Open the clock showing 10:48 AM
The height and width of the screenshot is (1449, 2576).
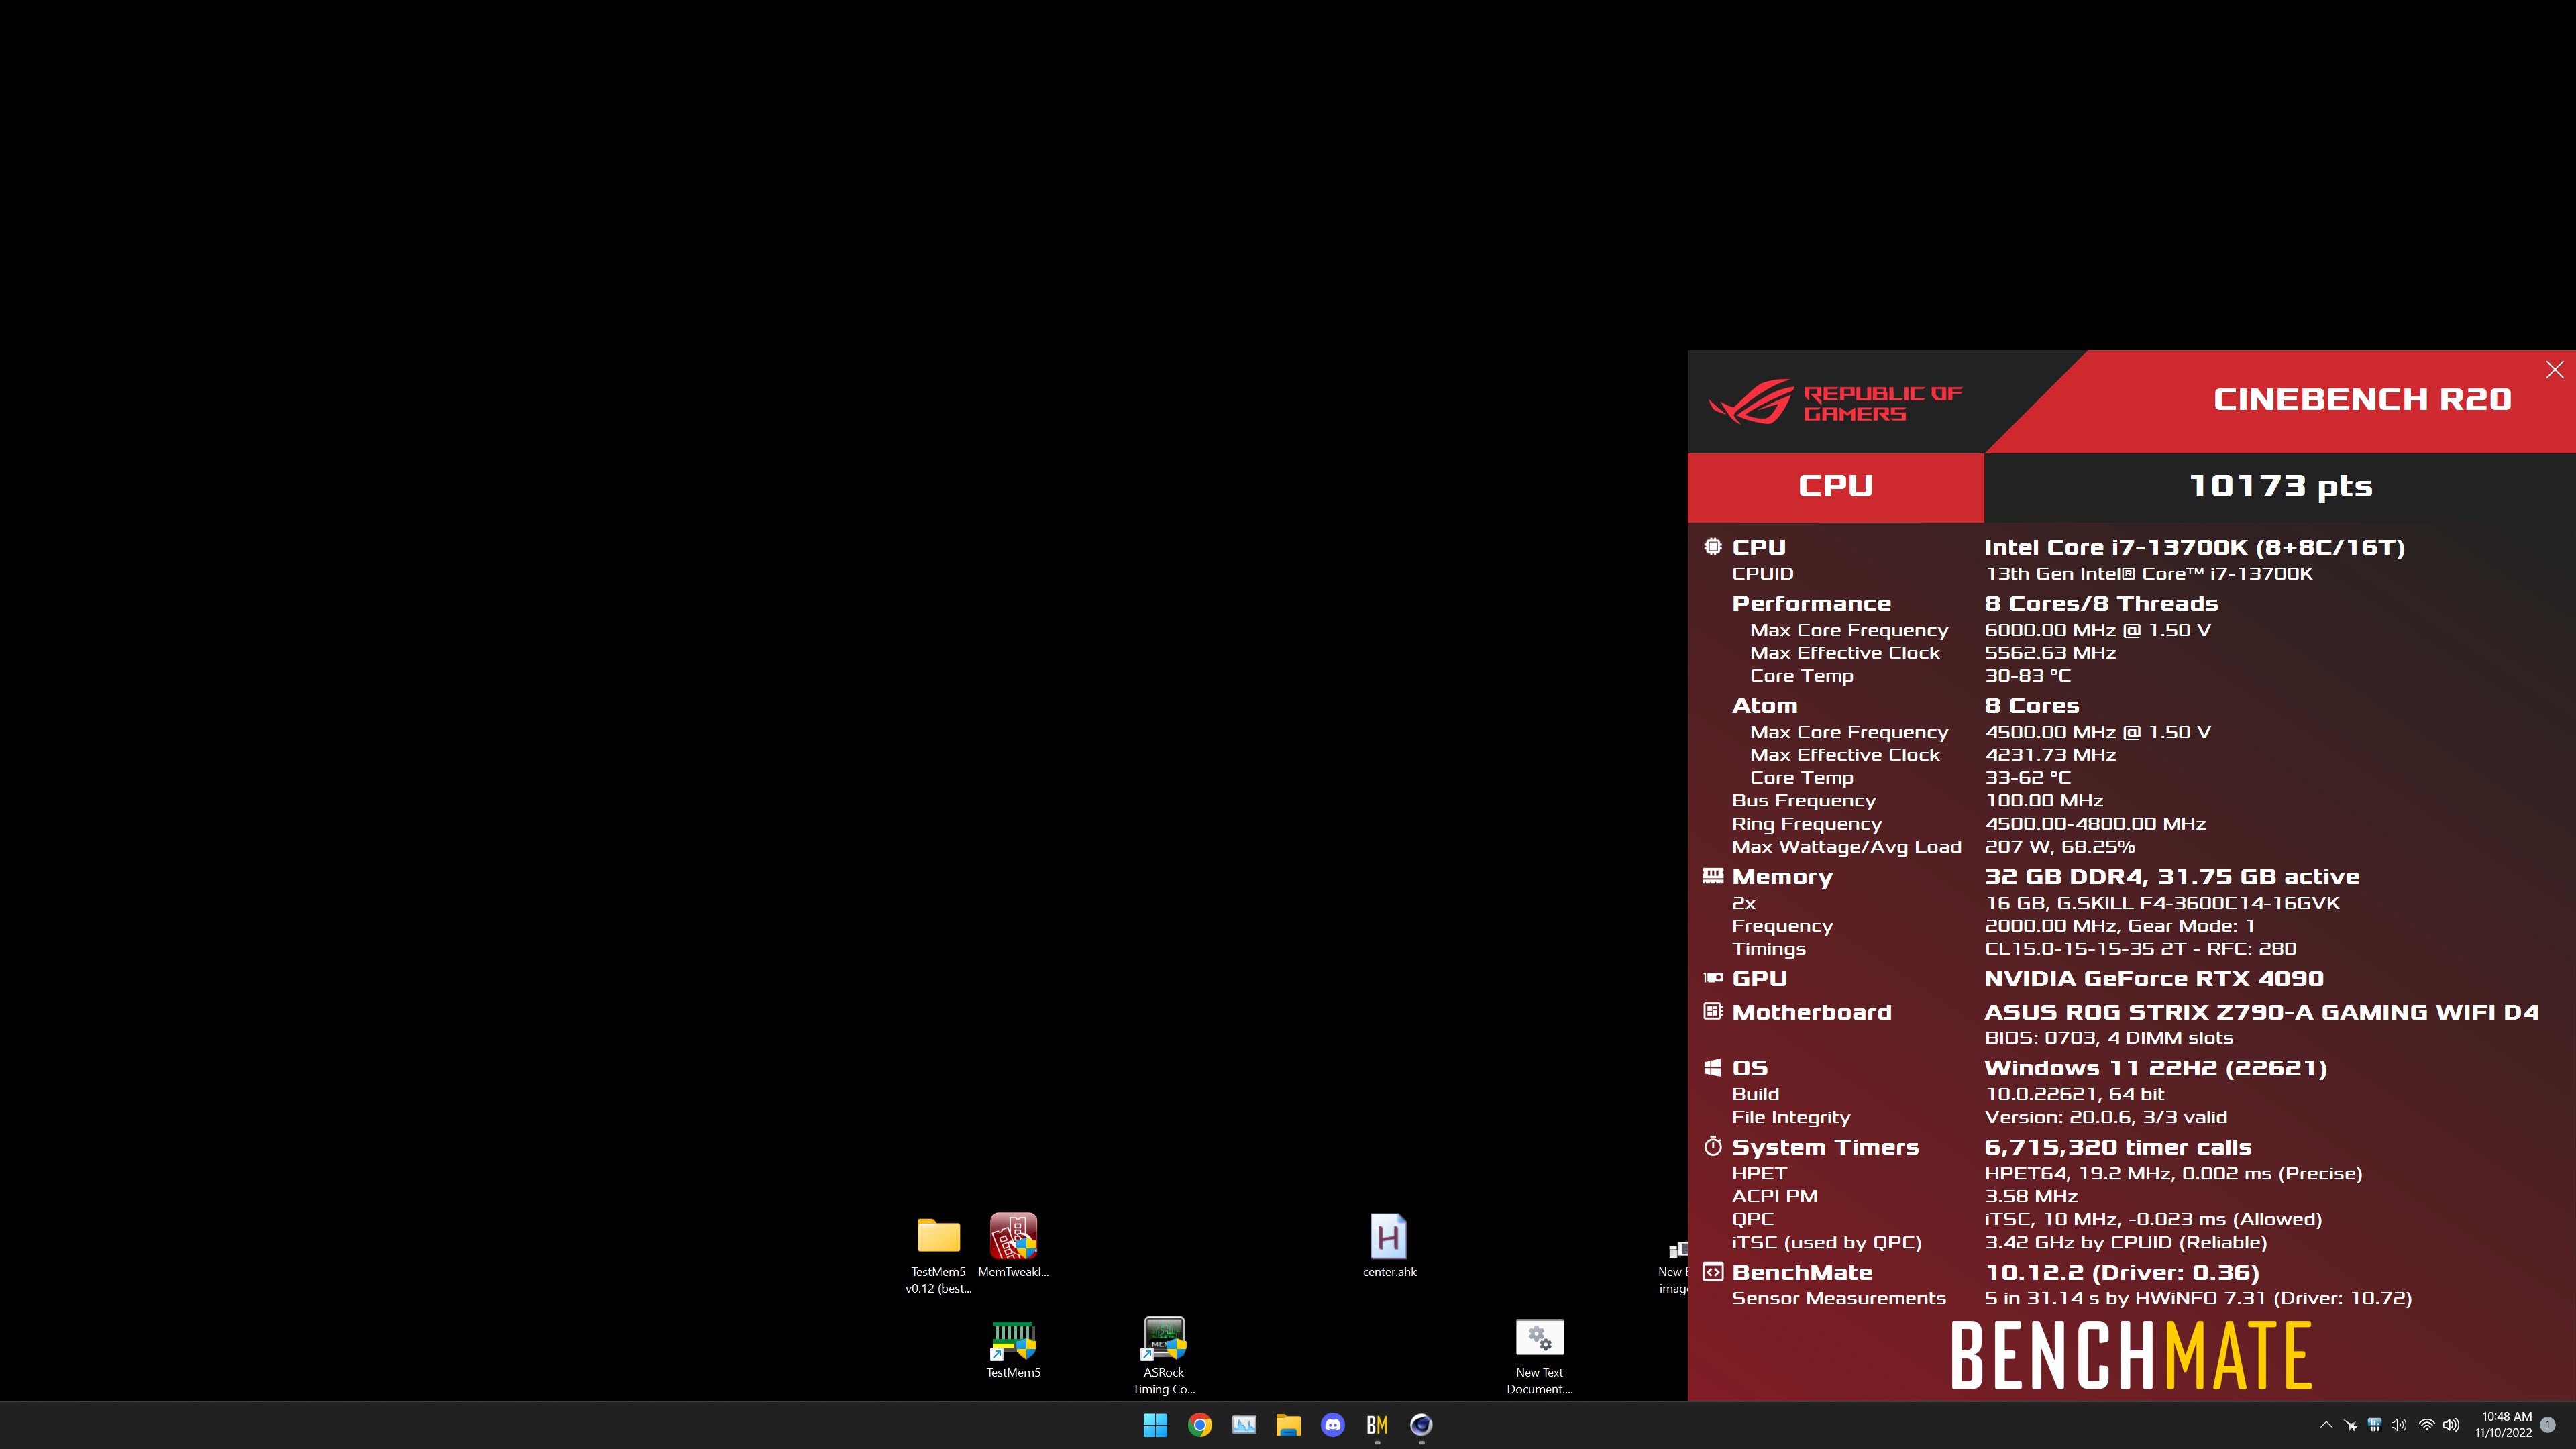point(2505,1424)
